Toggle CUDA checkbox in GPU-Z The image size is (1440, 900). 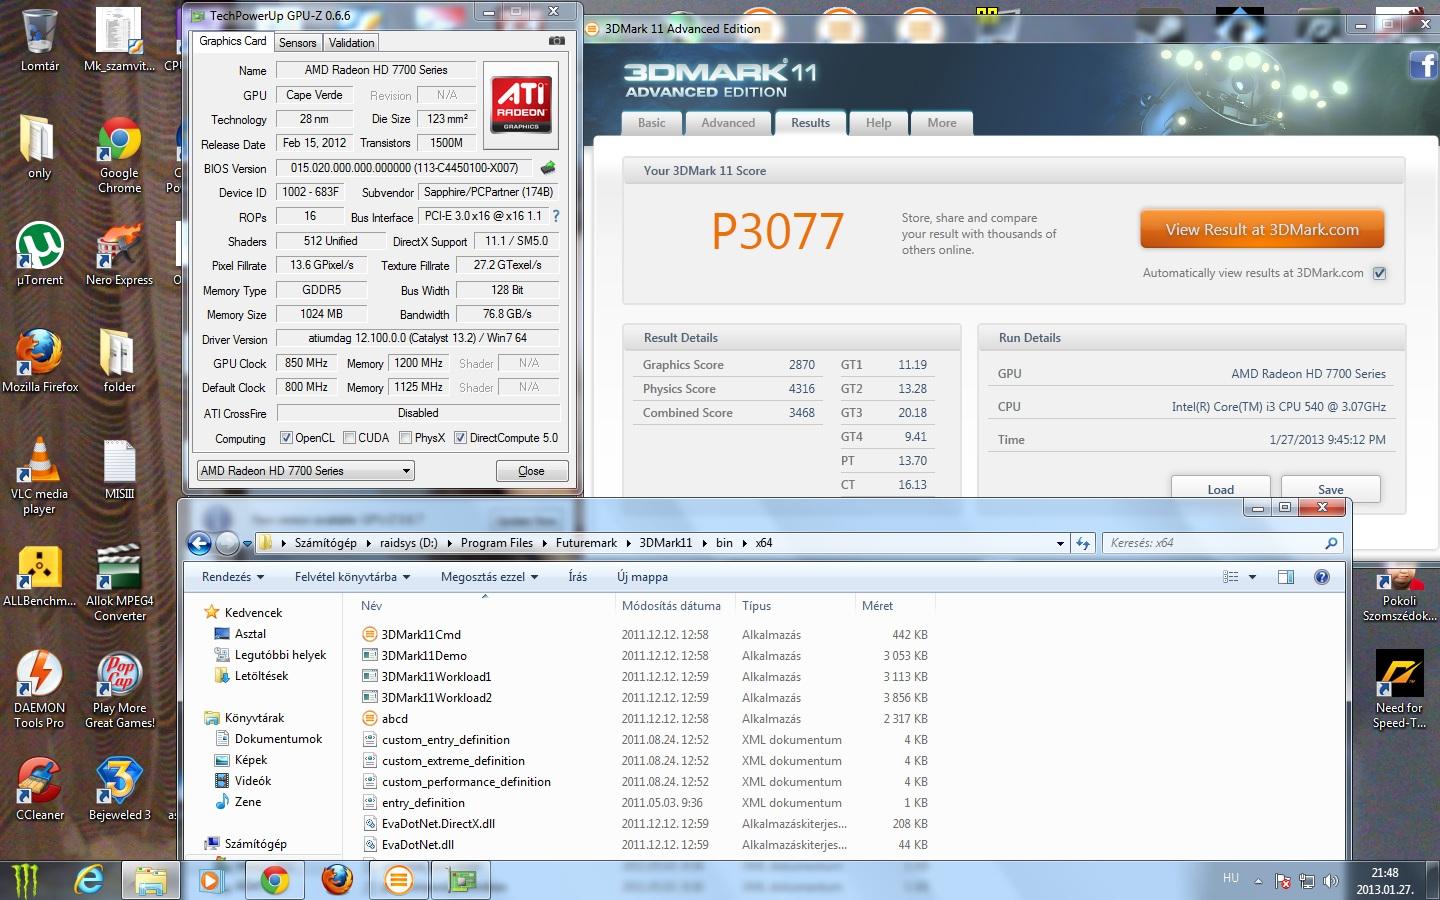pos(349,438)
